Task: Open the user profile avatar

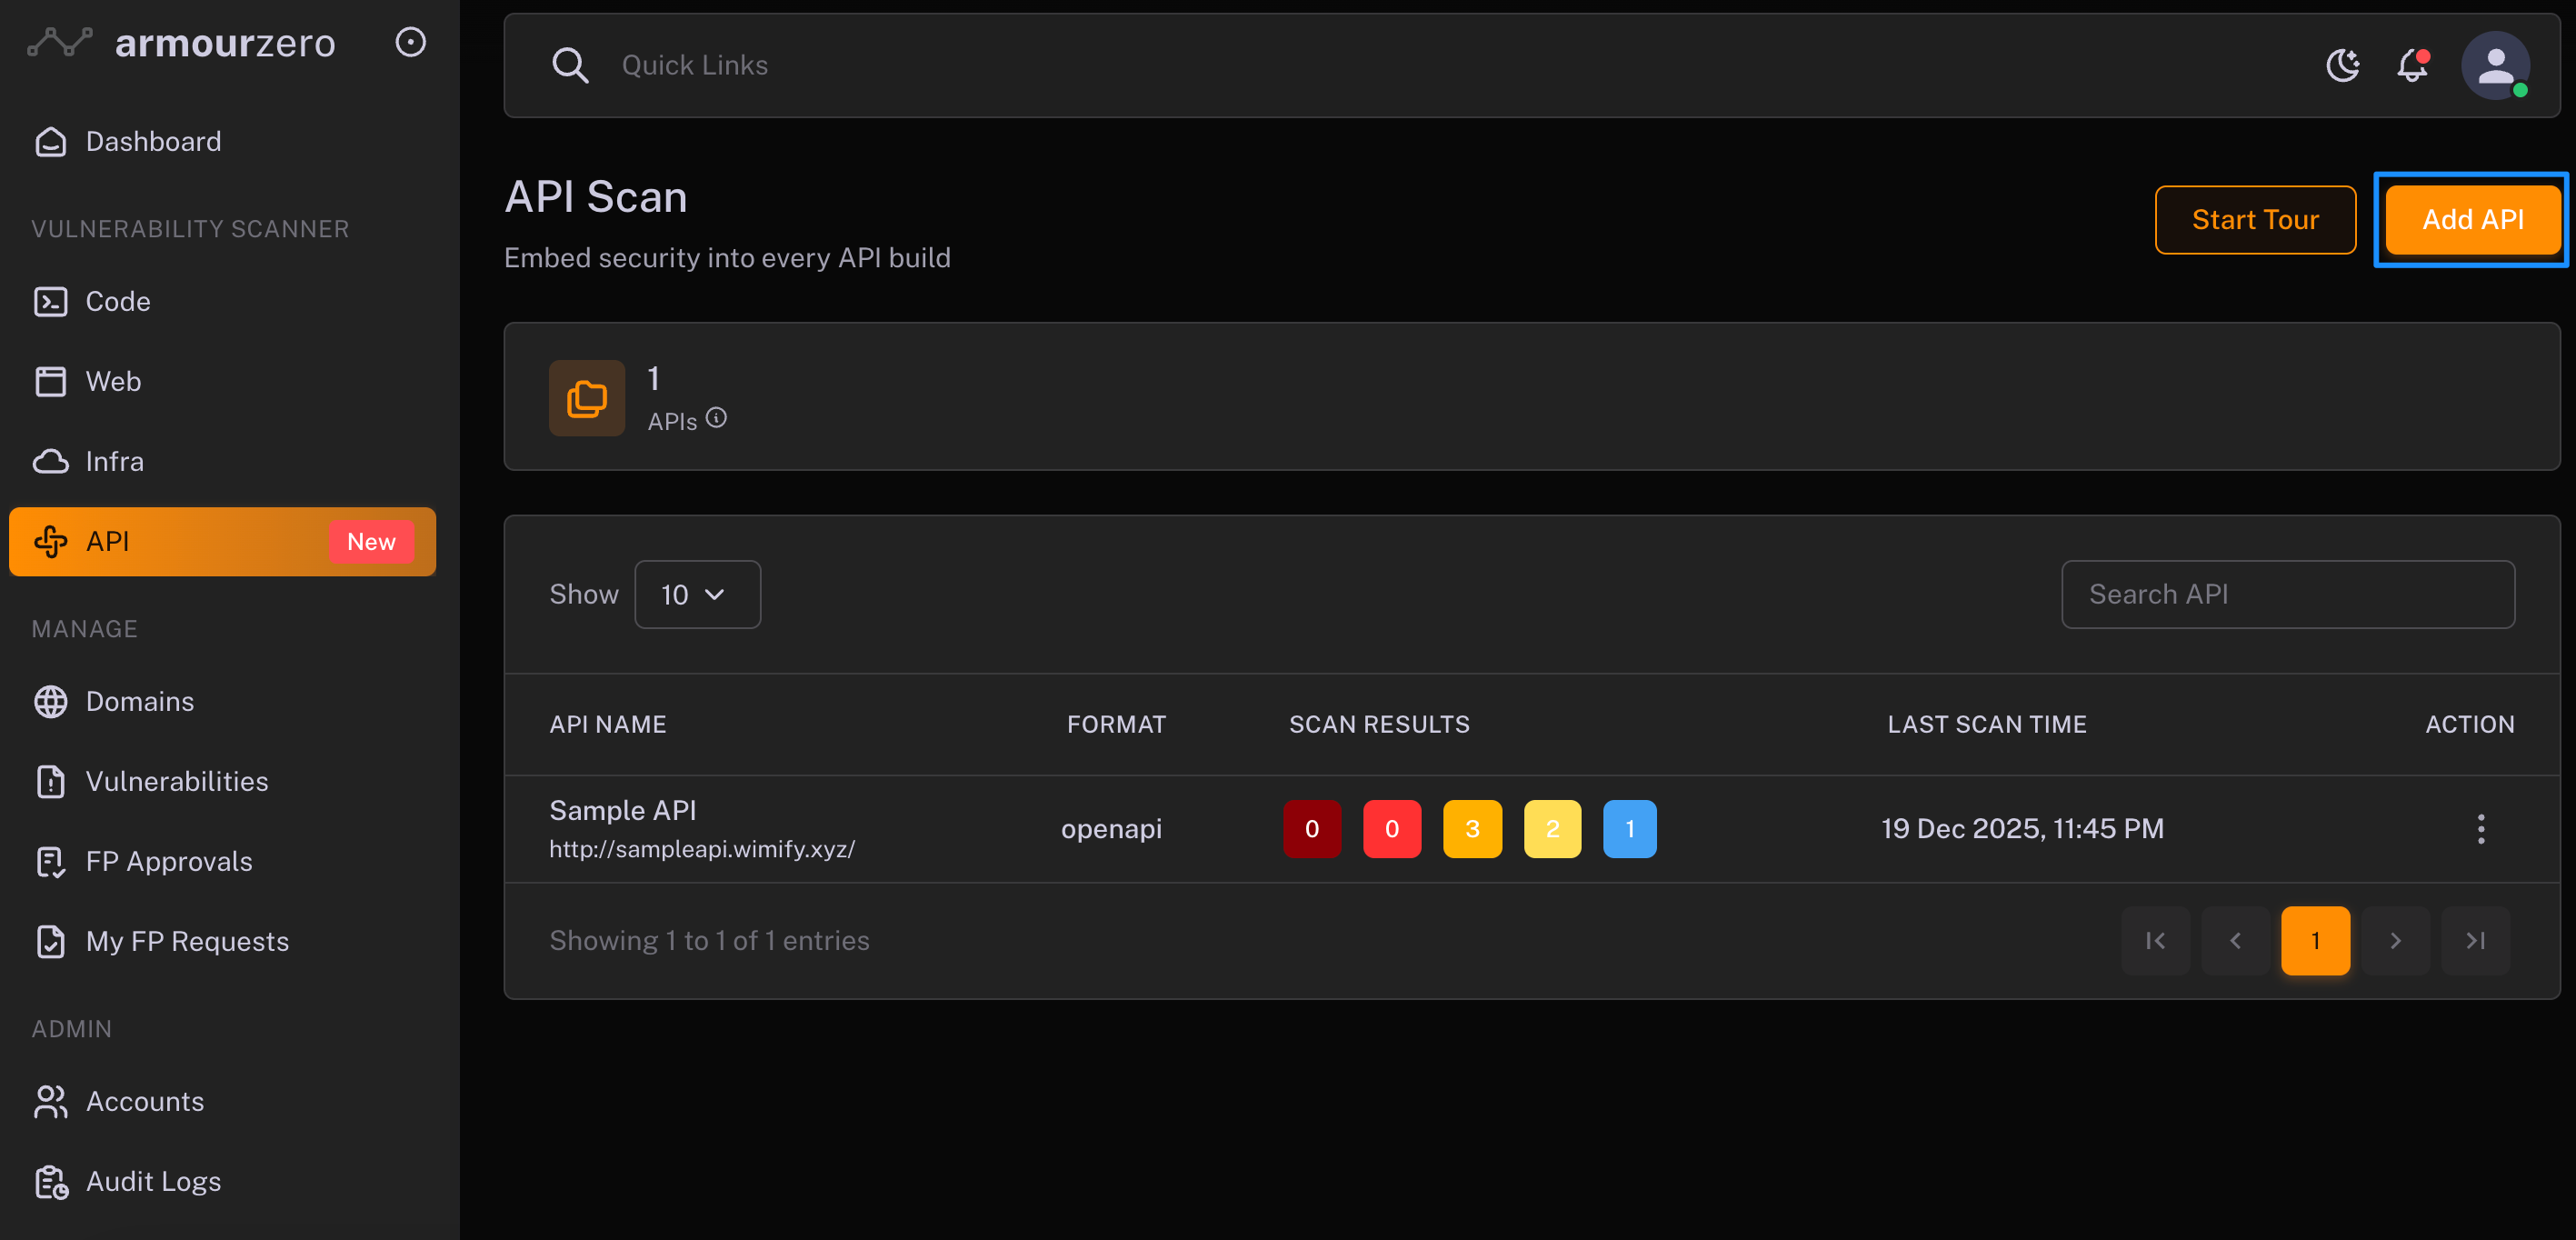Action: pos(2495,66)
